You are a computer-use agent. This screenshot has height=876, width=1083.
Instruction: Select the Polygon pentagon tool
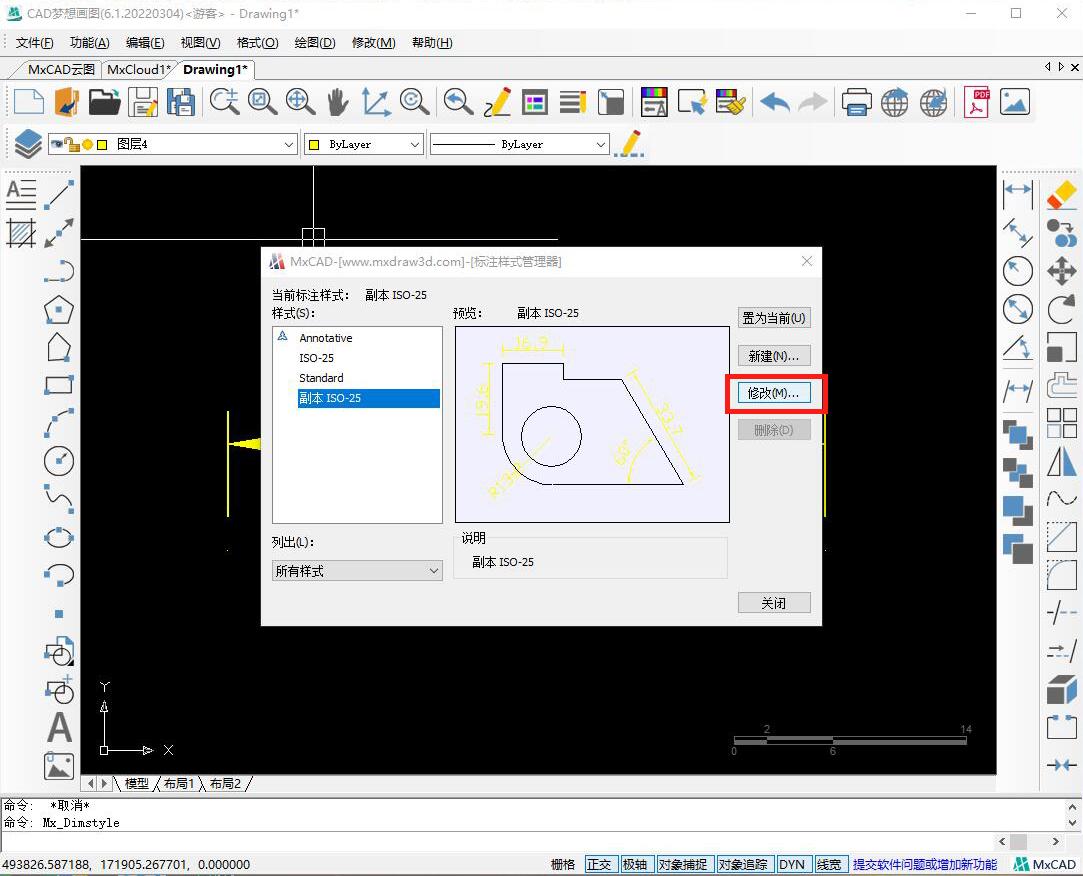click(59, 309)
